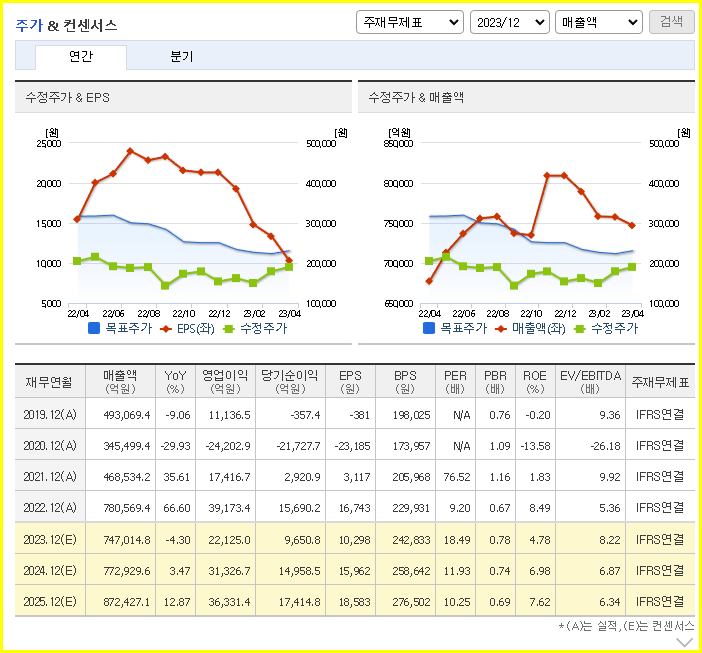Click the 22/04 label on EPS chart axis
This screenshot has height=653, width=702.
coord(78,313)
